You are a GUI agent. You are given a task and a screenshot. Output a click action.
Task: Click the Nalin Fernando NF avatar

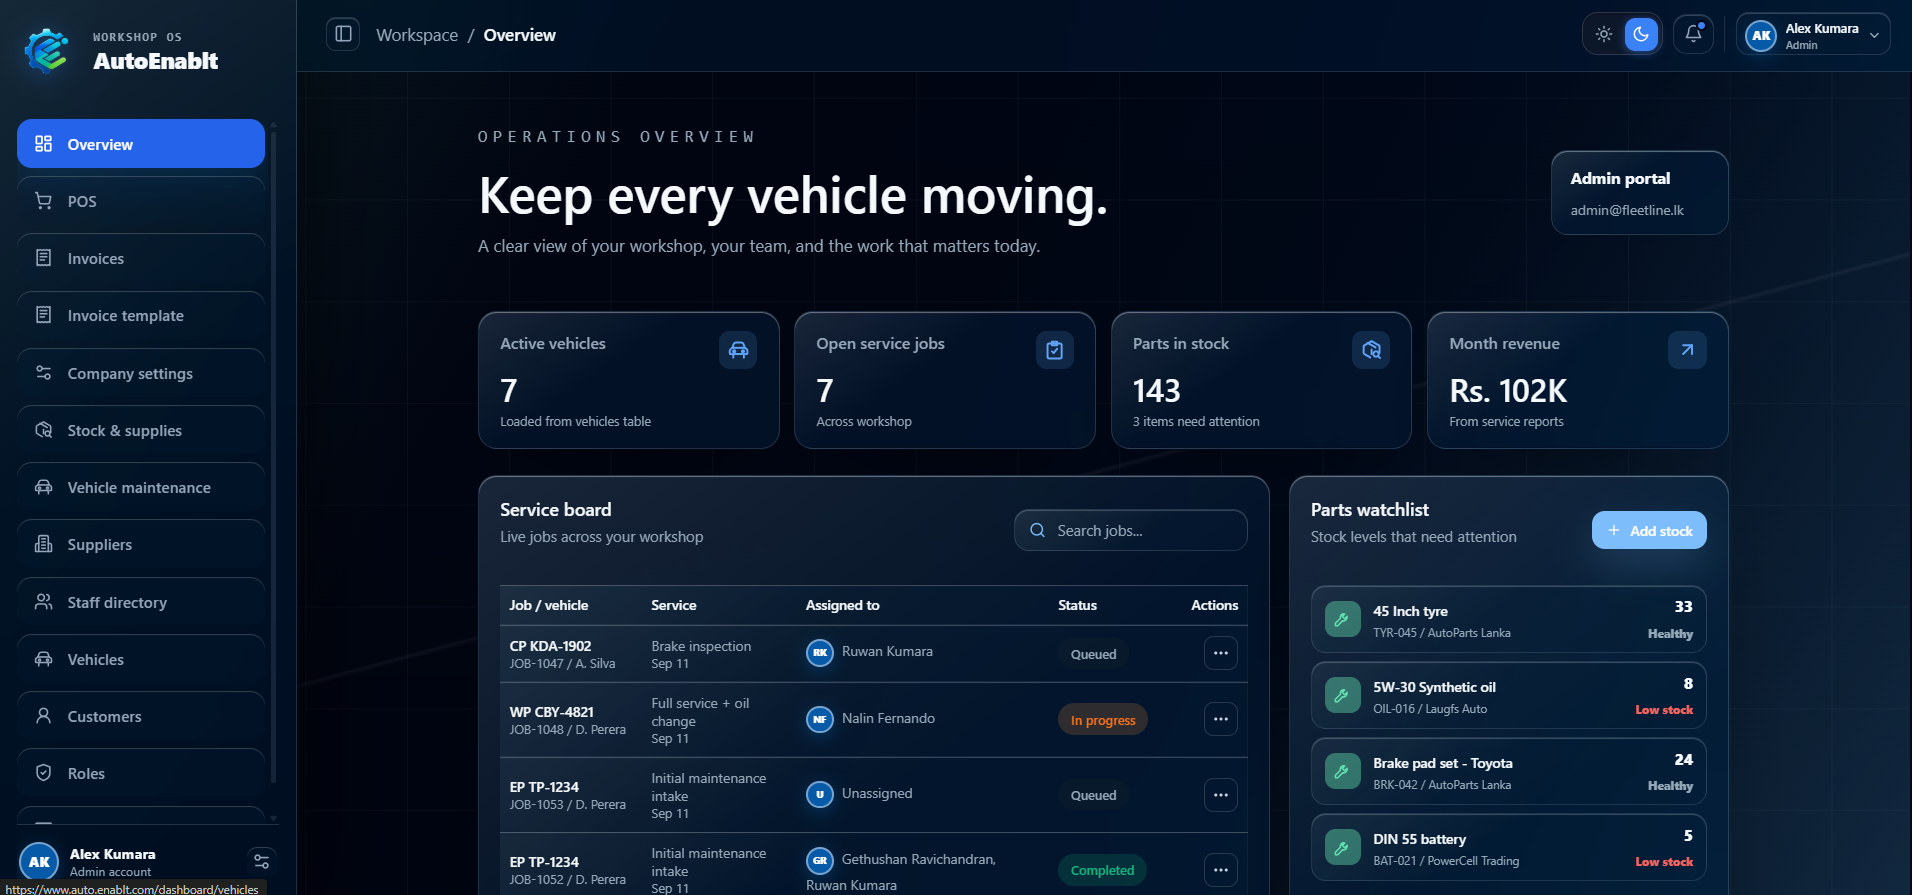(x=820, y=719)
